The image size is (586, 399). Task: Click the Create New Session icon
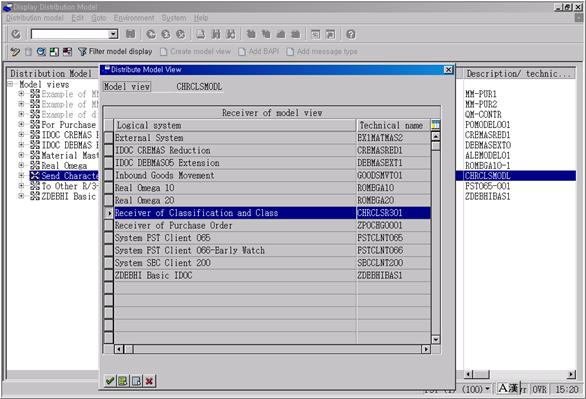point(316,34)
